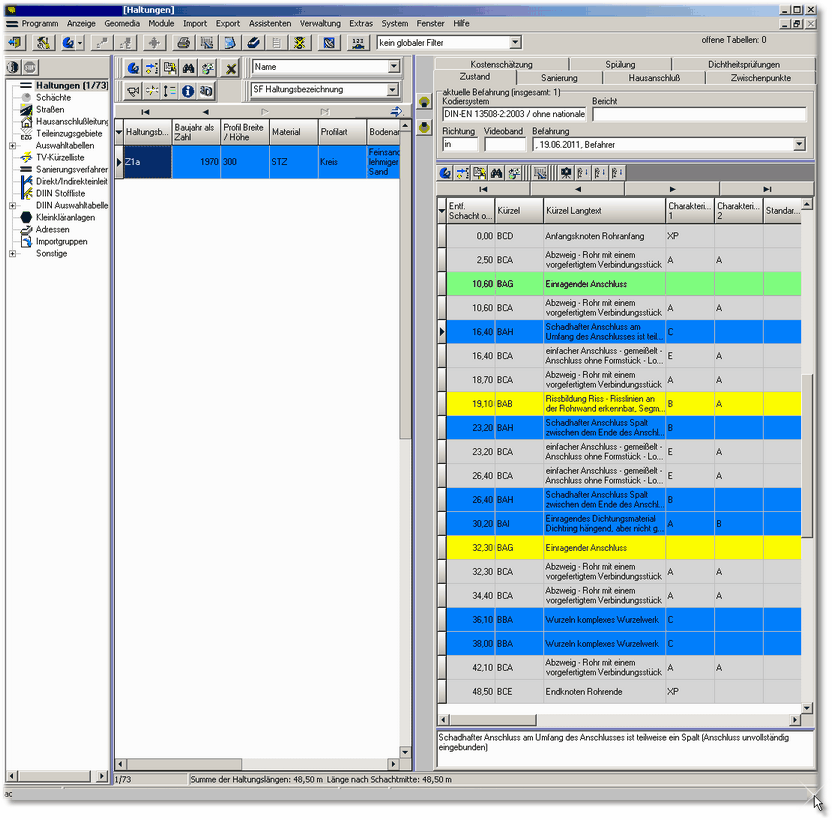
Task: Click the Bericht input field
Action: pos(698,115)
